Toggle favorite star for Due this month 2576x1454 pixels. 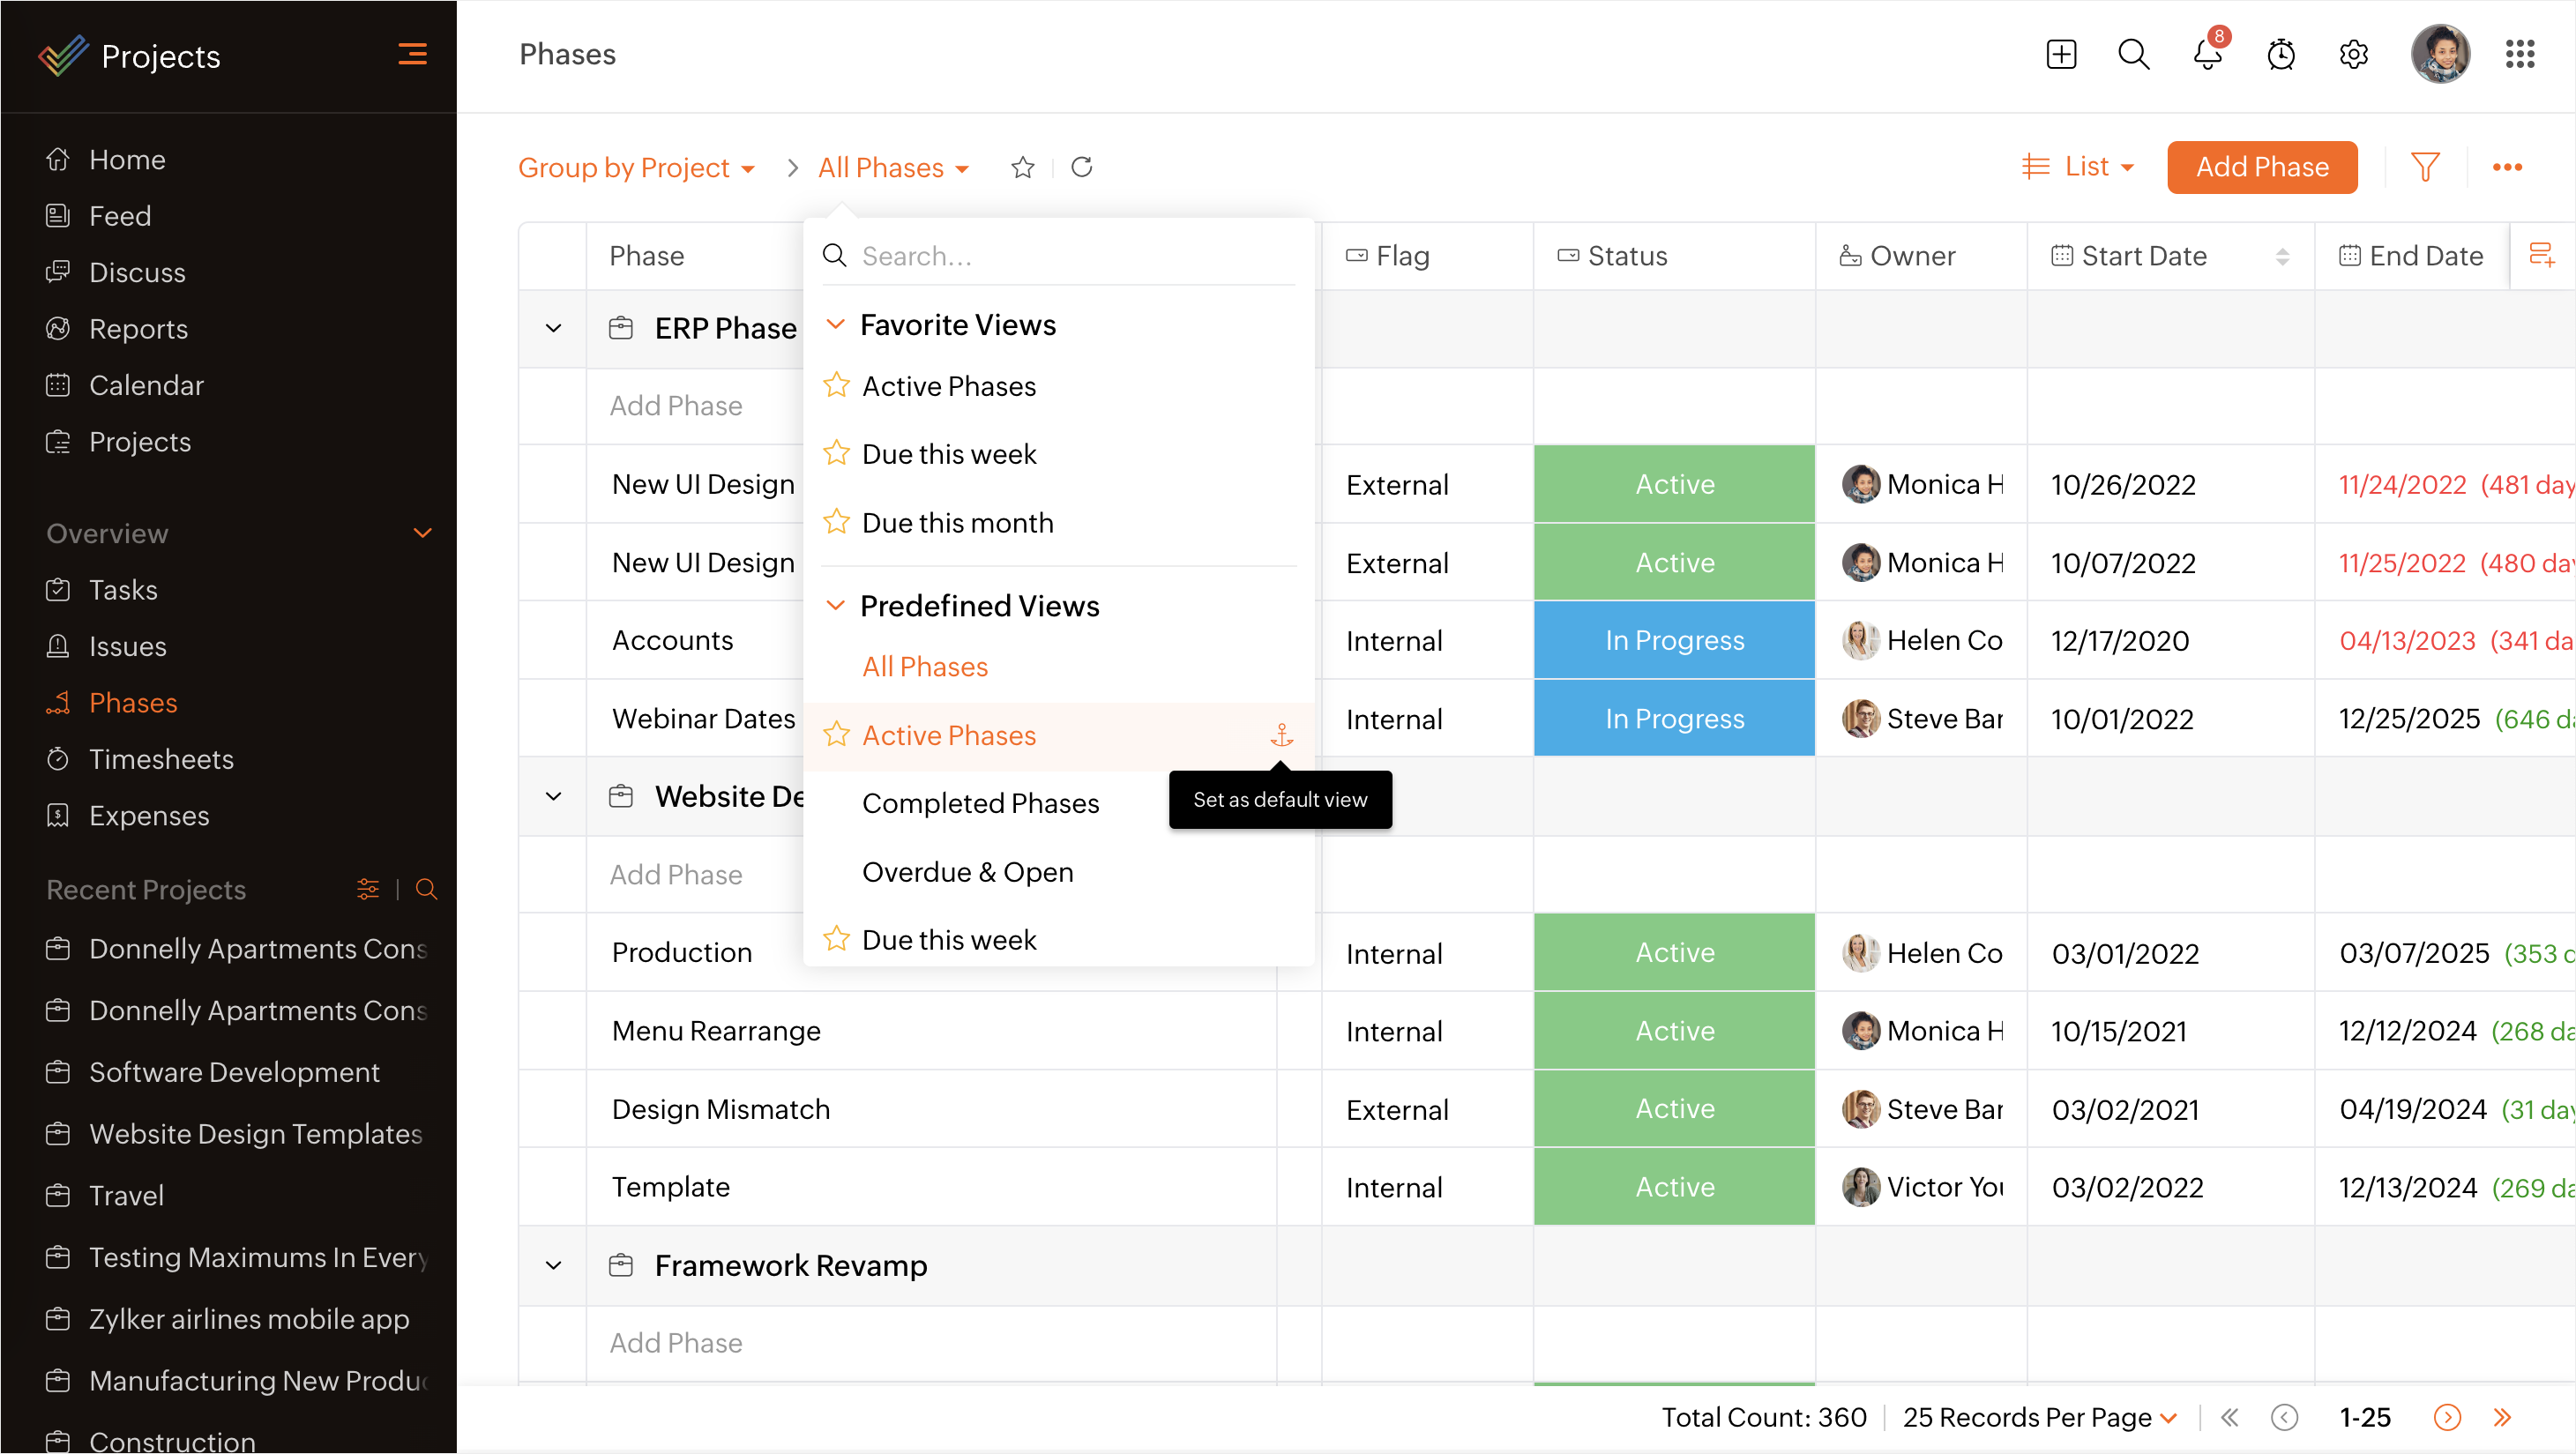pos(836,522)
